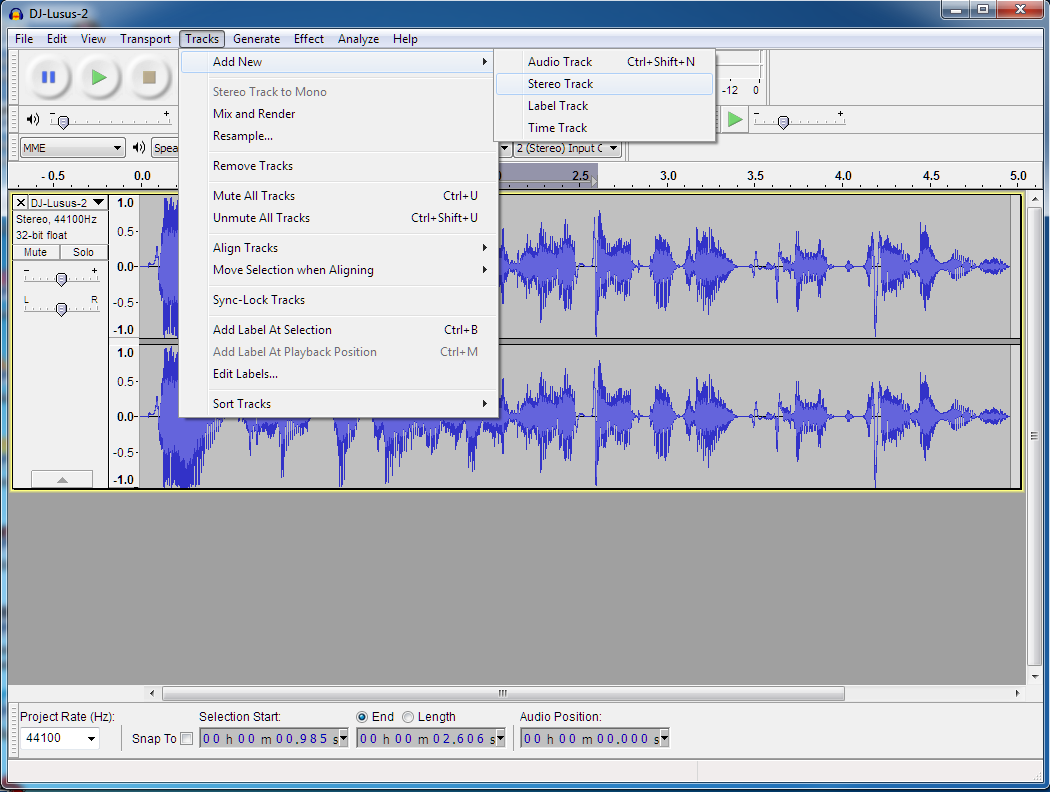
Task: Click the Stop playback icon
Action: [x=150, y=78]
